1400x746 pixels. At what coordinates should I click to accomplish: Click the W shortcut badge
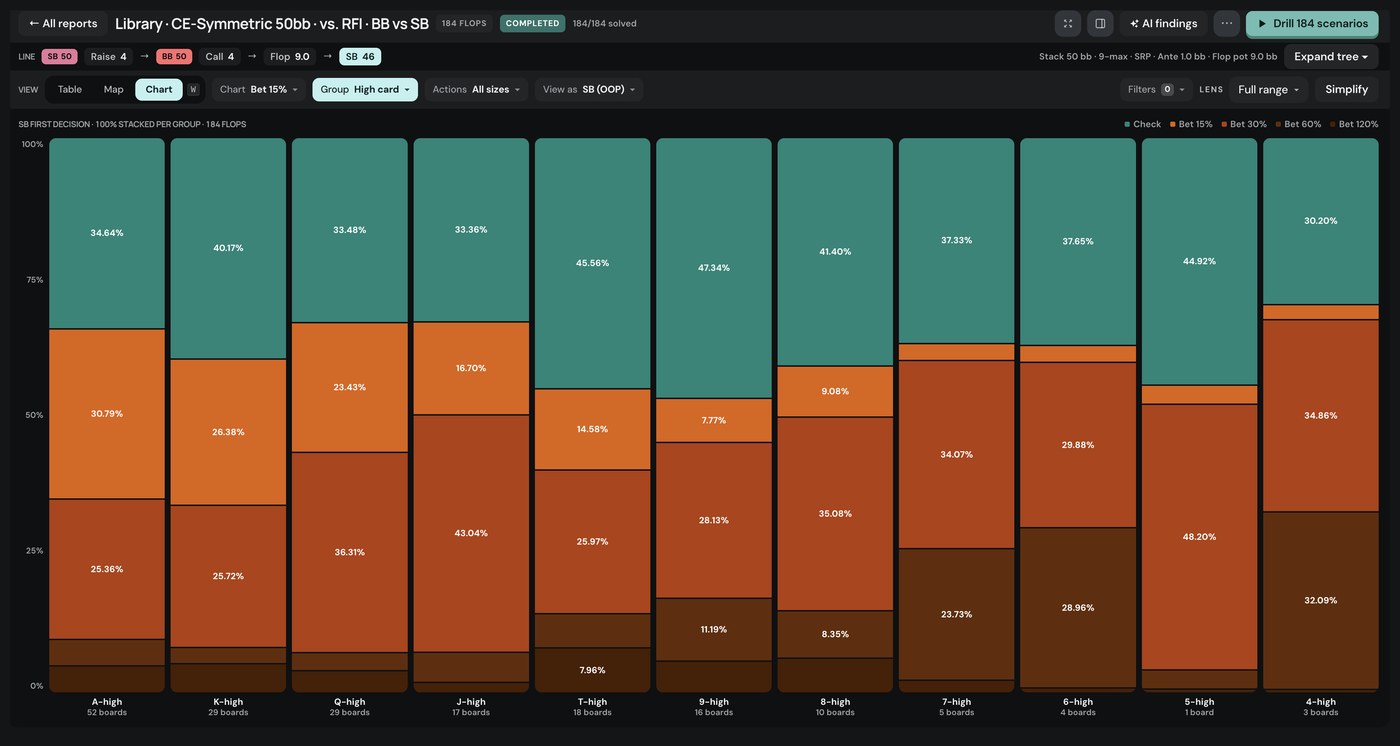[193, 90]
